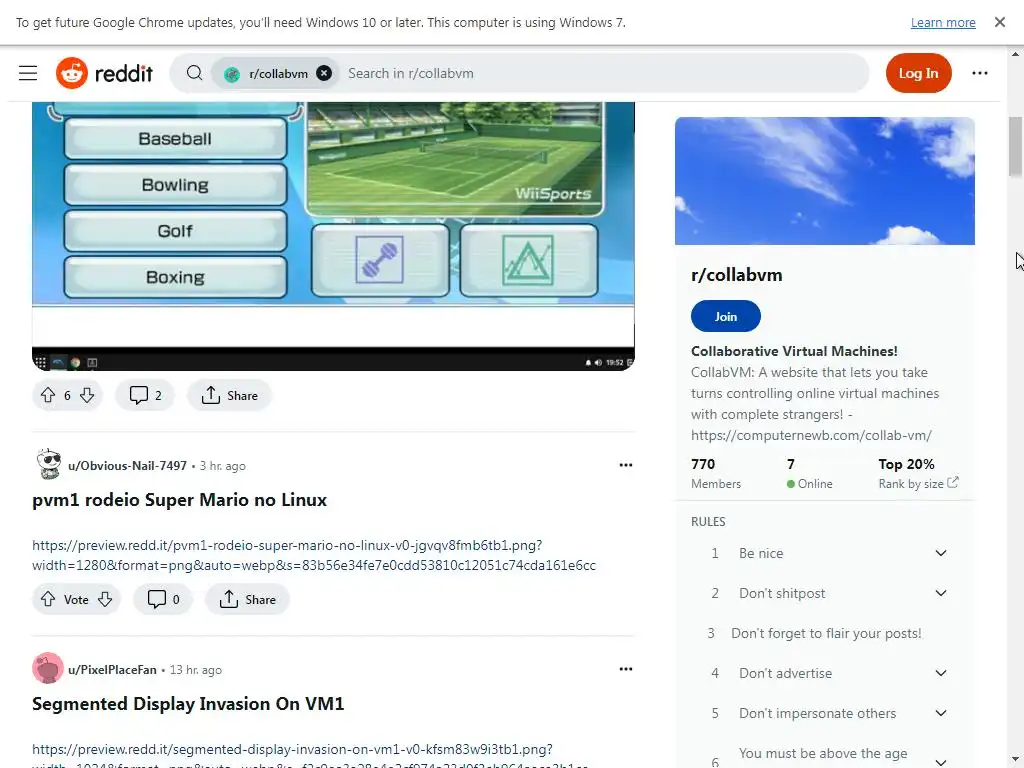
Task: Open comments on the Wii Sports post
Action: pyautogui.click(x=145, y=395)
